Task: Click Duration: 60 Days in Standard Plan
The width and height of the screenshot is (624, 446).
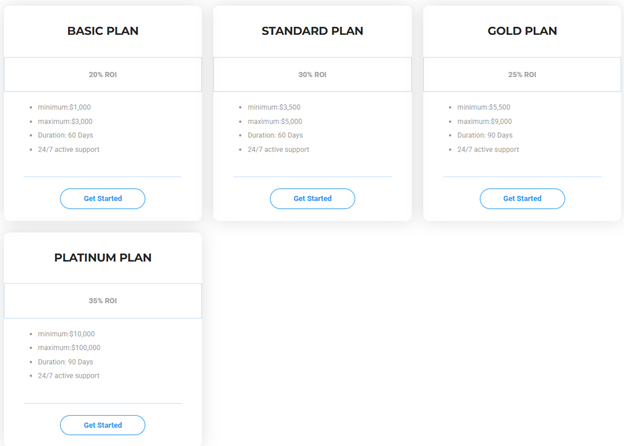Action: [275, 135]
